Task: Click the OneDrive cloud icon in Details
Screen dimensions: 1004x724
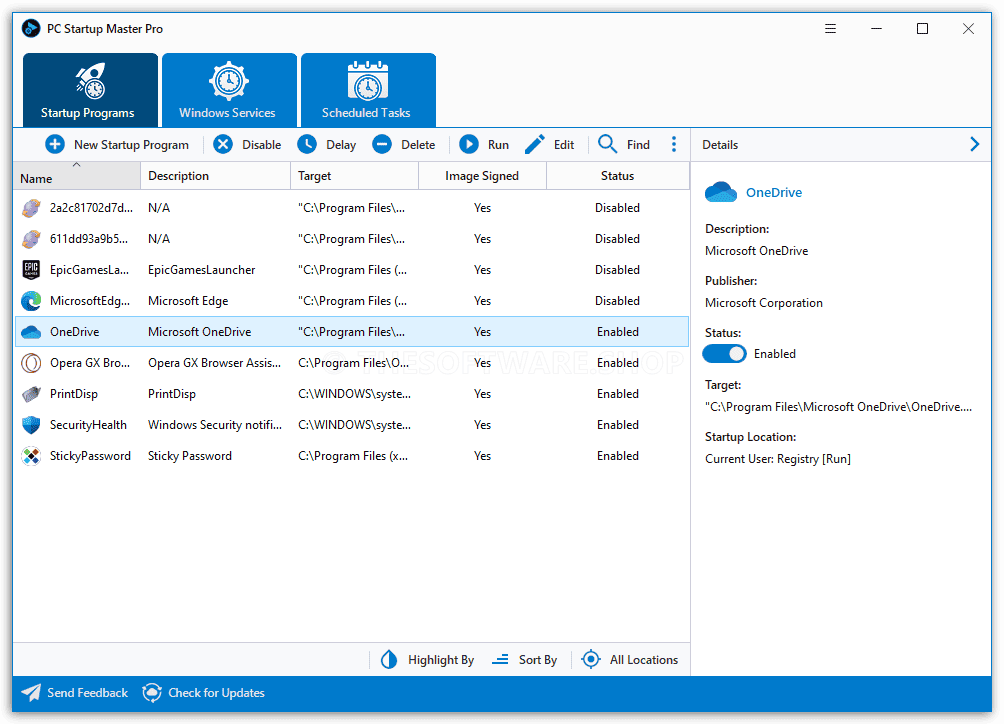Action: click(x=721, y=193)
